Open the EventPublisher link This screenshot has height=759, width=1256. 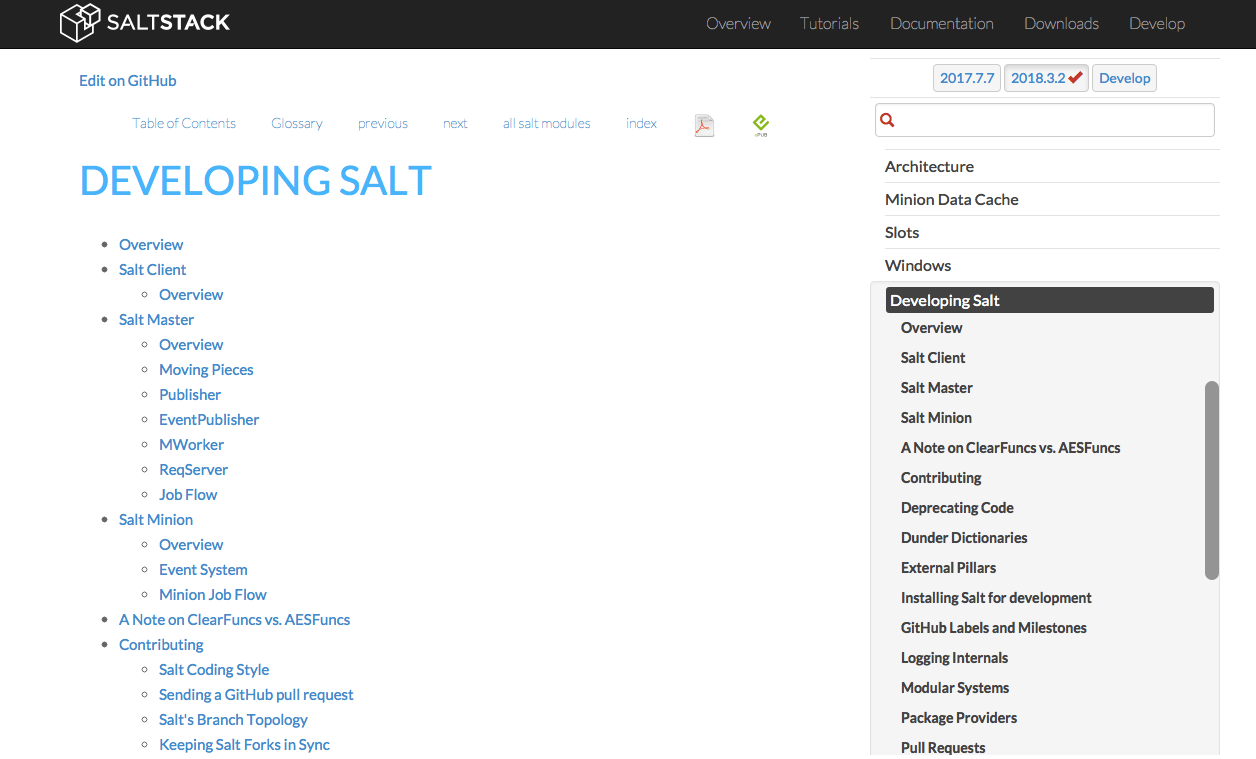209,420
